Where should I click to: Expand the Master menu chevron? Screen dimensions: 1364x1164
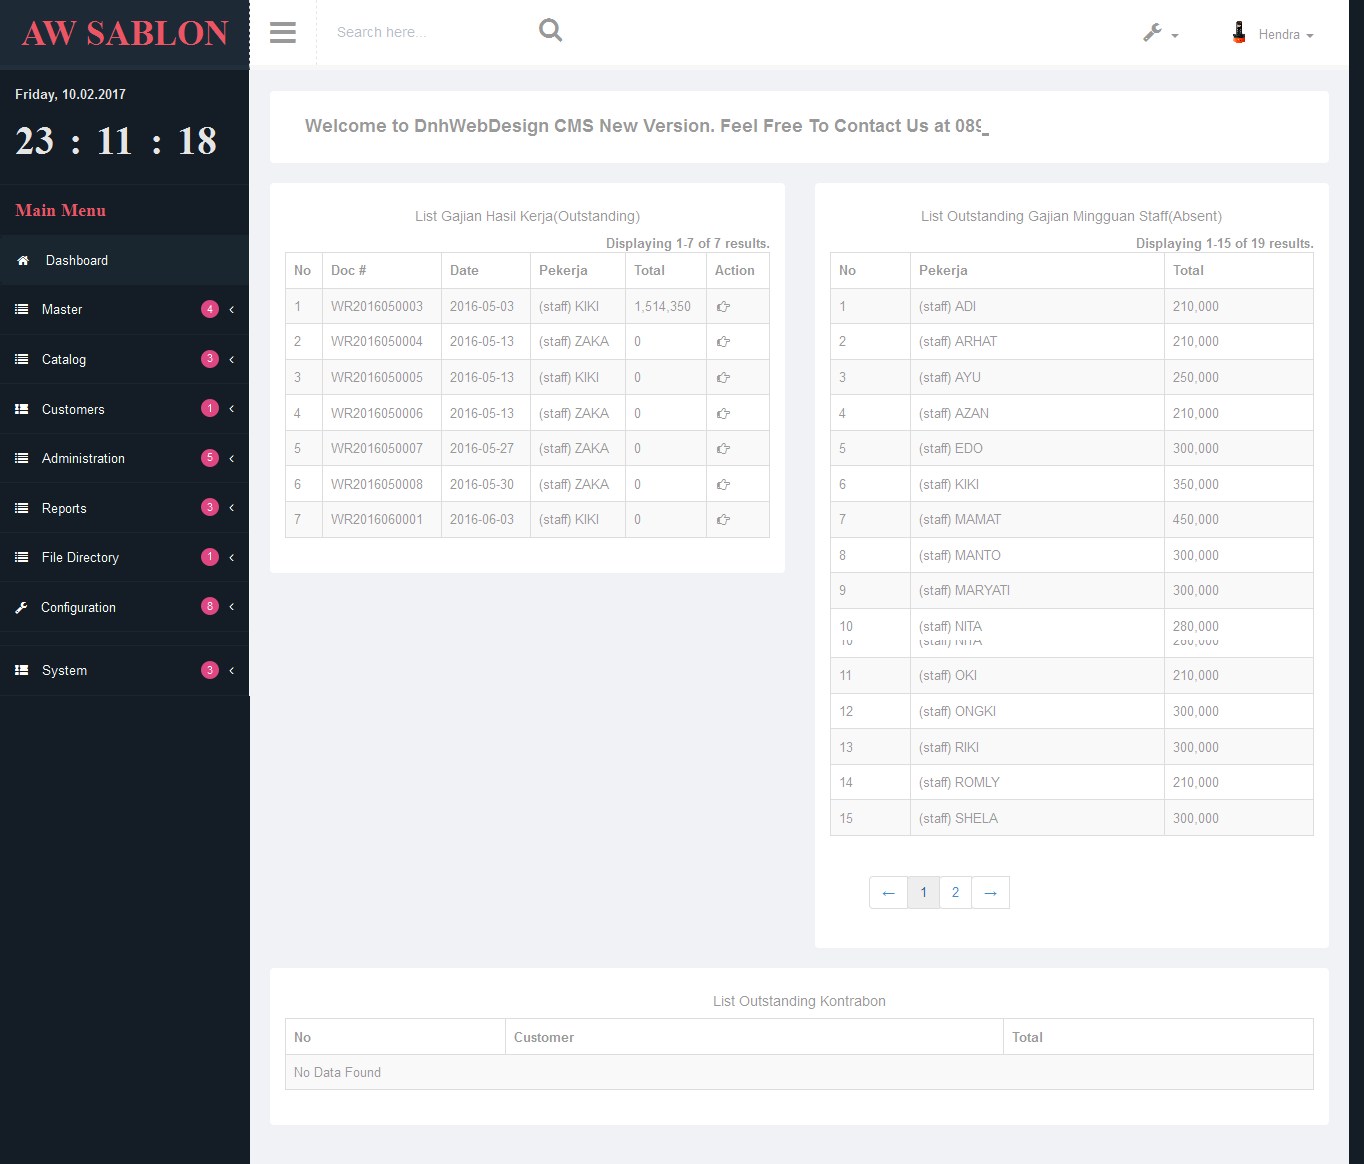coord(231,310)
